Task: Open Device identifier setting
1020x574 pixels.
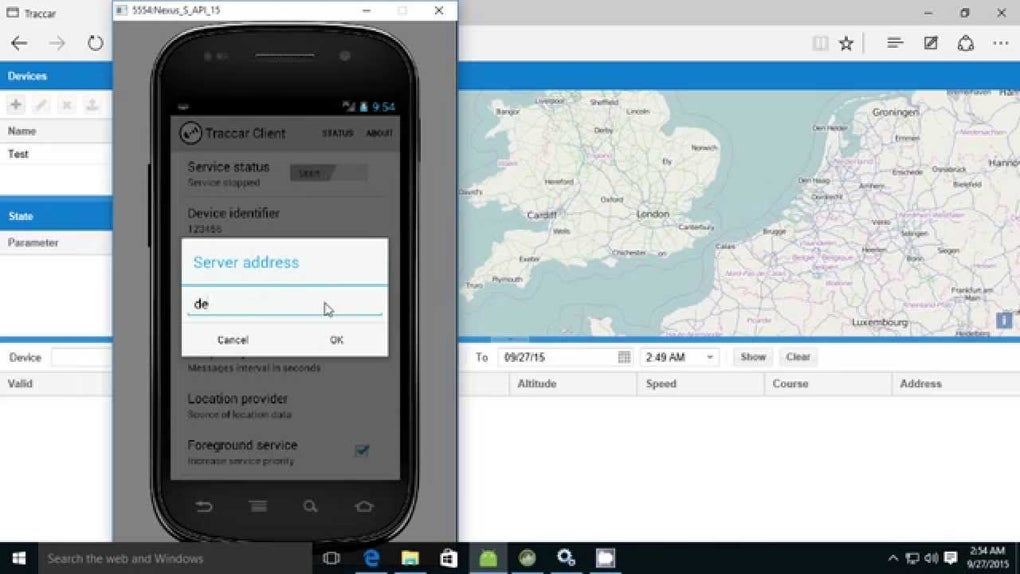Action: 284,220
